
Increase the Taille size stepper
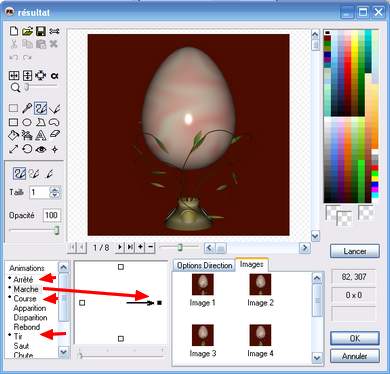pyautogui.click(x=55, y=189)
